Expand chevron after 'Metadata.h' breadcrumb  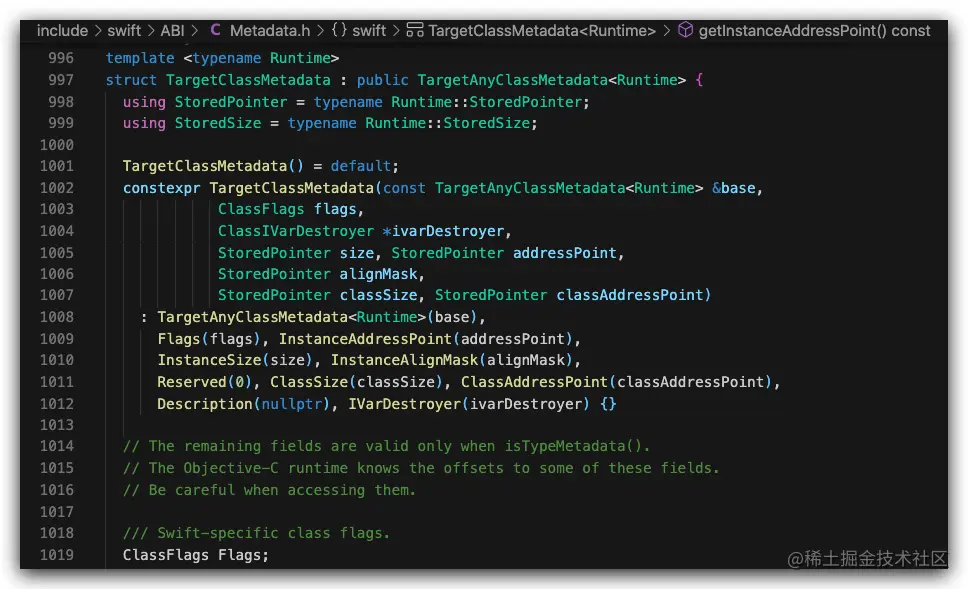(x=320, y=30)
